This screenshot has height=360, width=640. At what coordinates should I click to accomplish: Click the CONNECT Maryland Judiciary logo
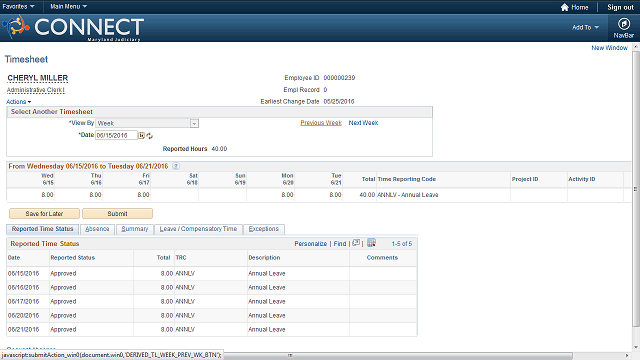click(x=73, y=28)
